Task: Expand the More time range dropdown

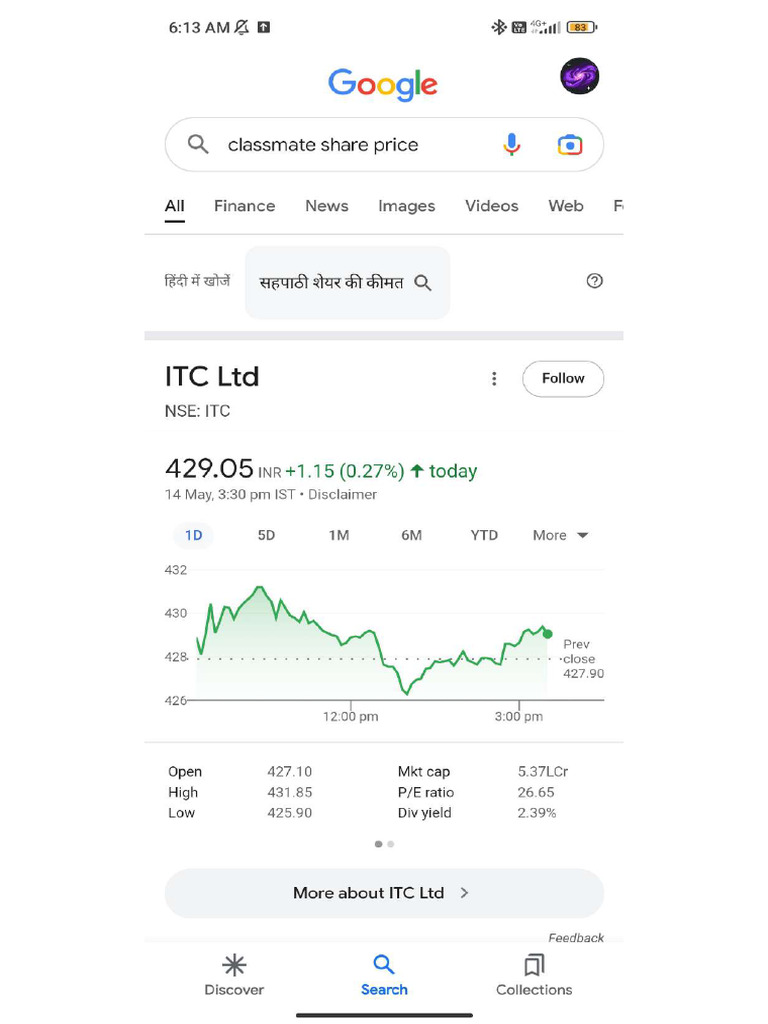Action: [560, 535]
